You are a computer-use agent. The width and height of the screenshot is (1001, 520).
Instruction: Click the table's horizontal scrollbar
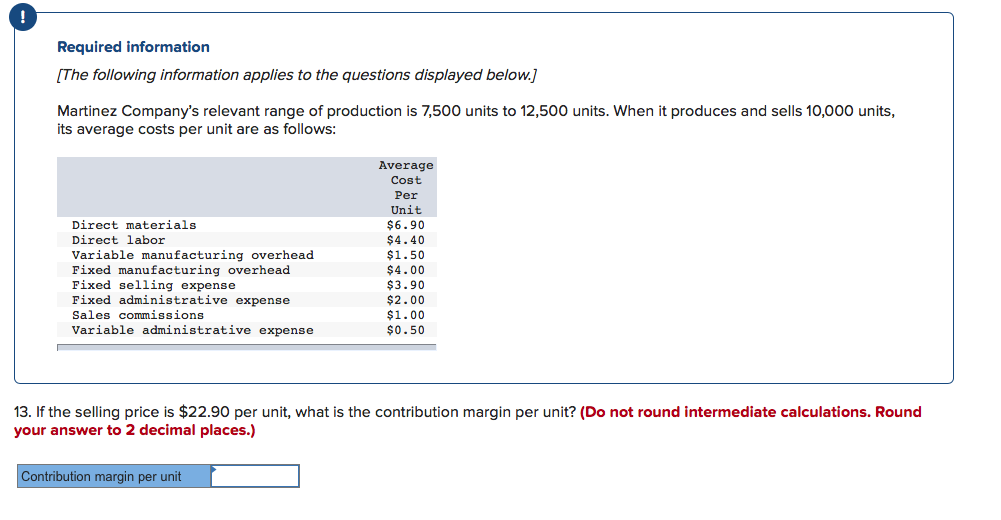(x=246, y=347)
